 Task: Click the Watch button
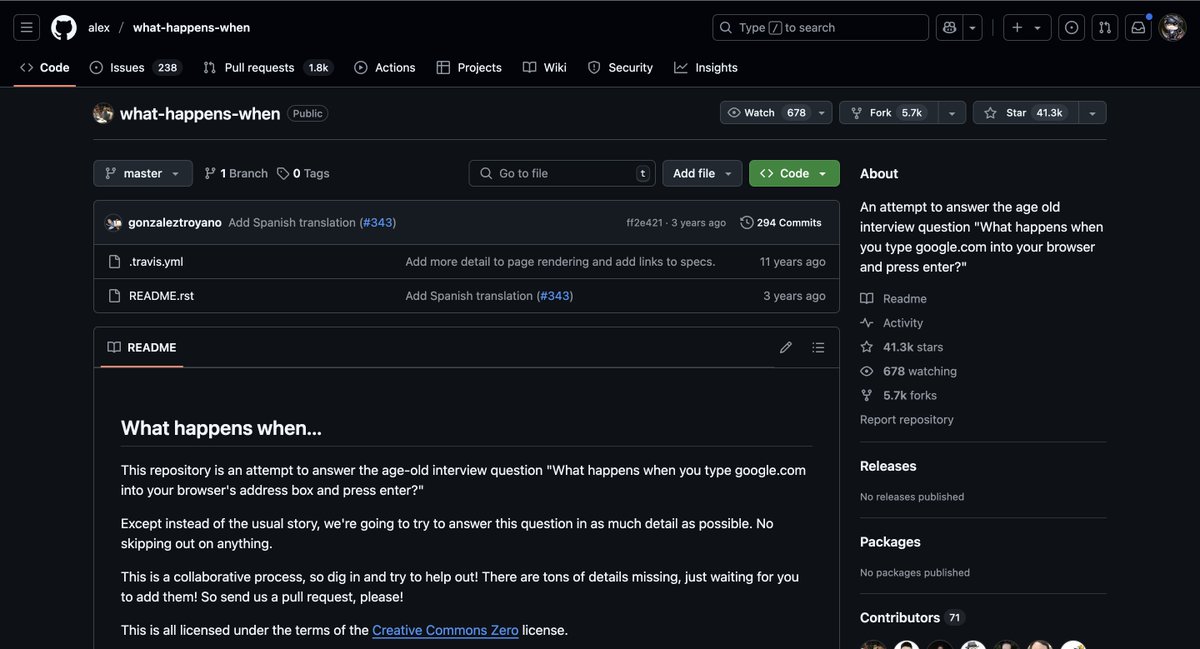click(x=767, y=113)
